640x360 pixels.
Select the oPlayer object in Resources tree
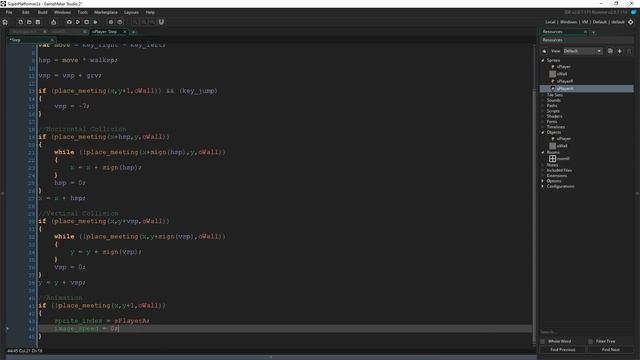click(564, 139)
